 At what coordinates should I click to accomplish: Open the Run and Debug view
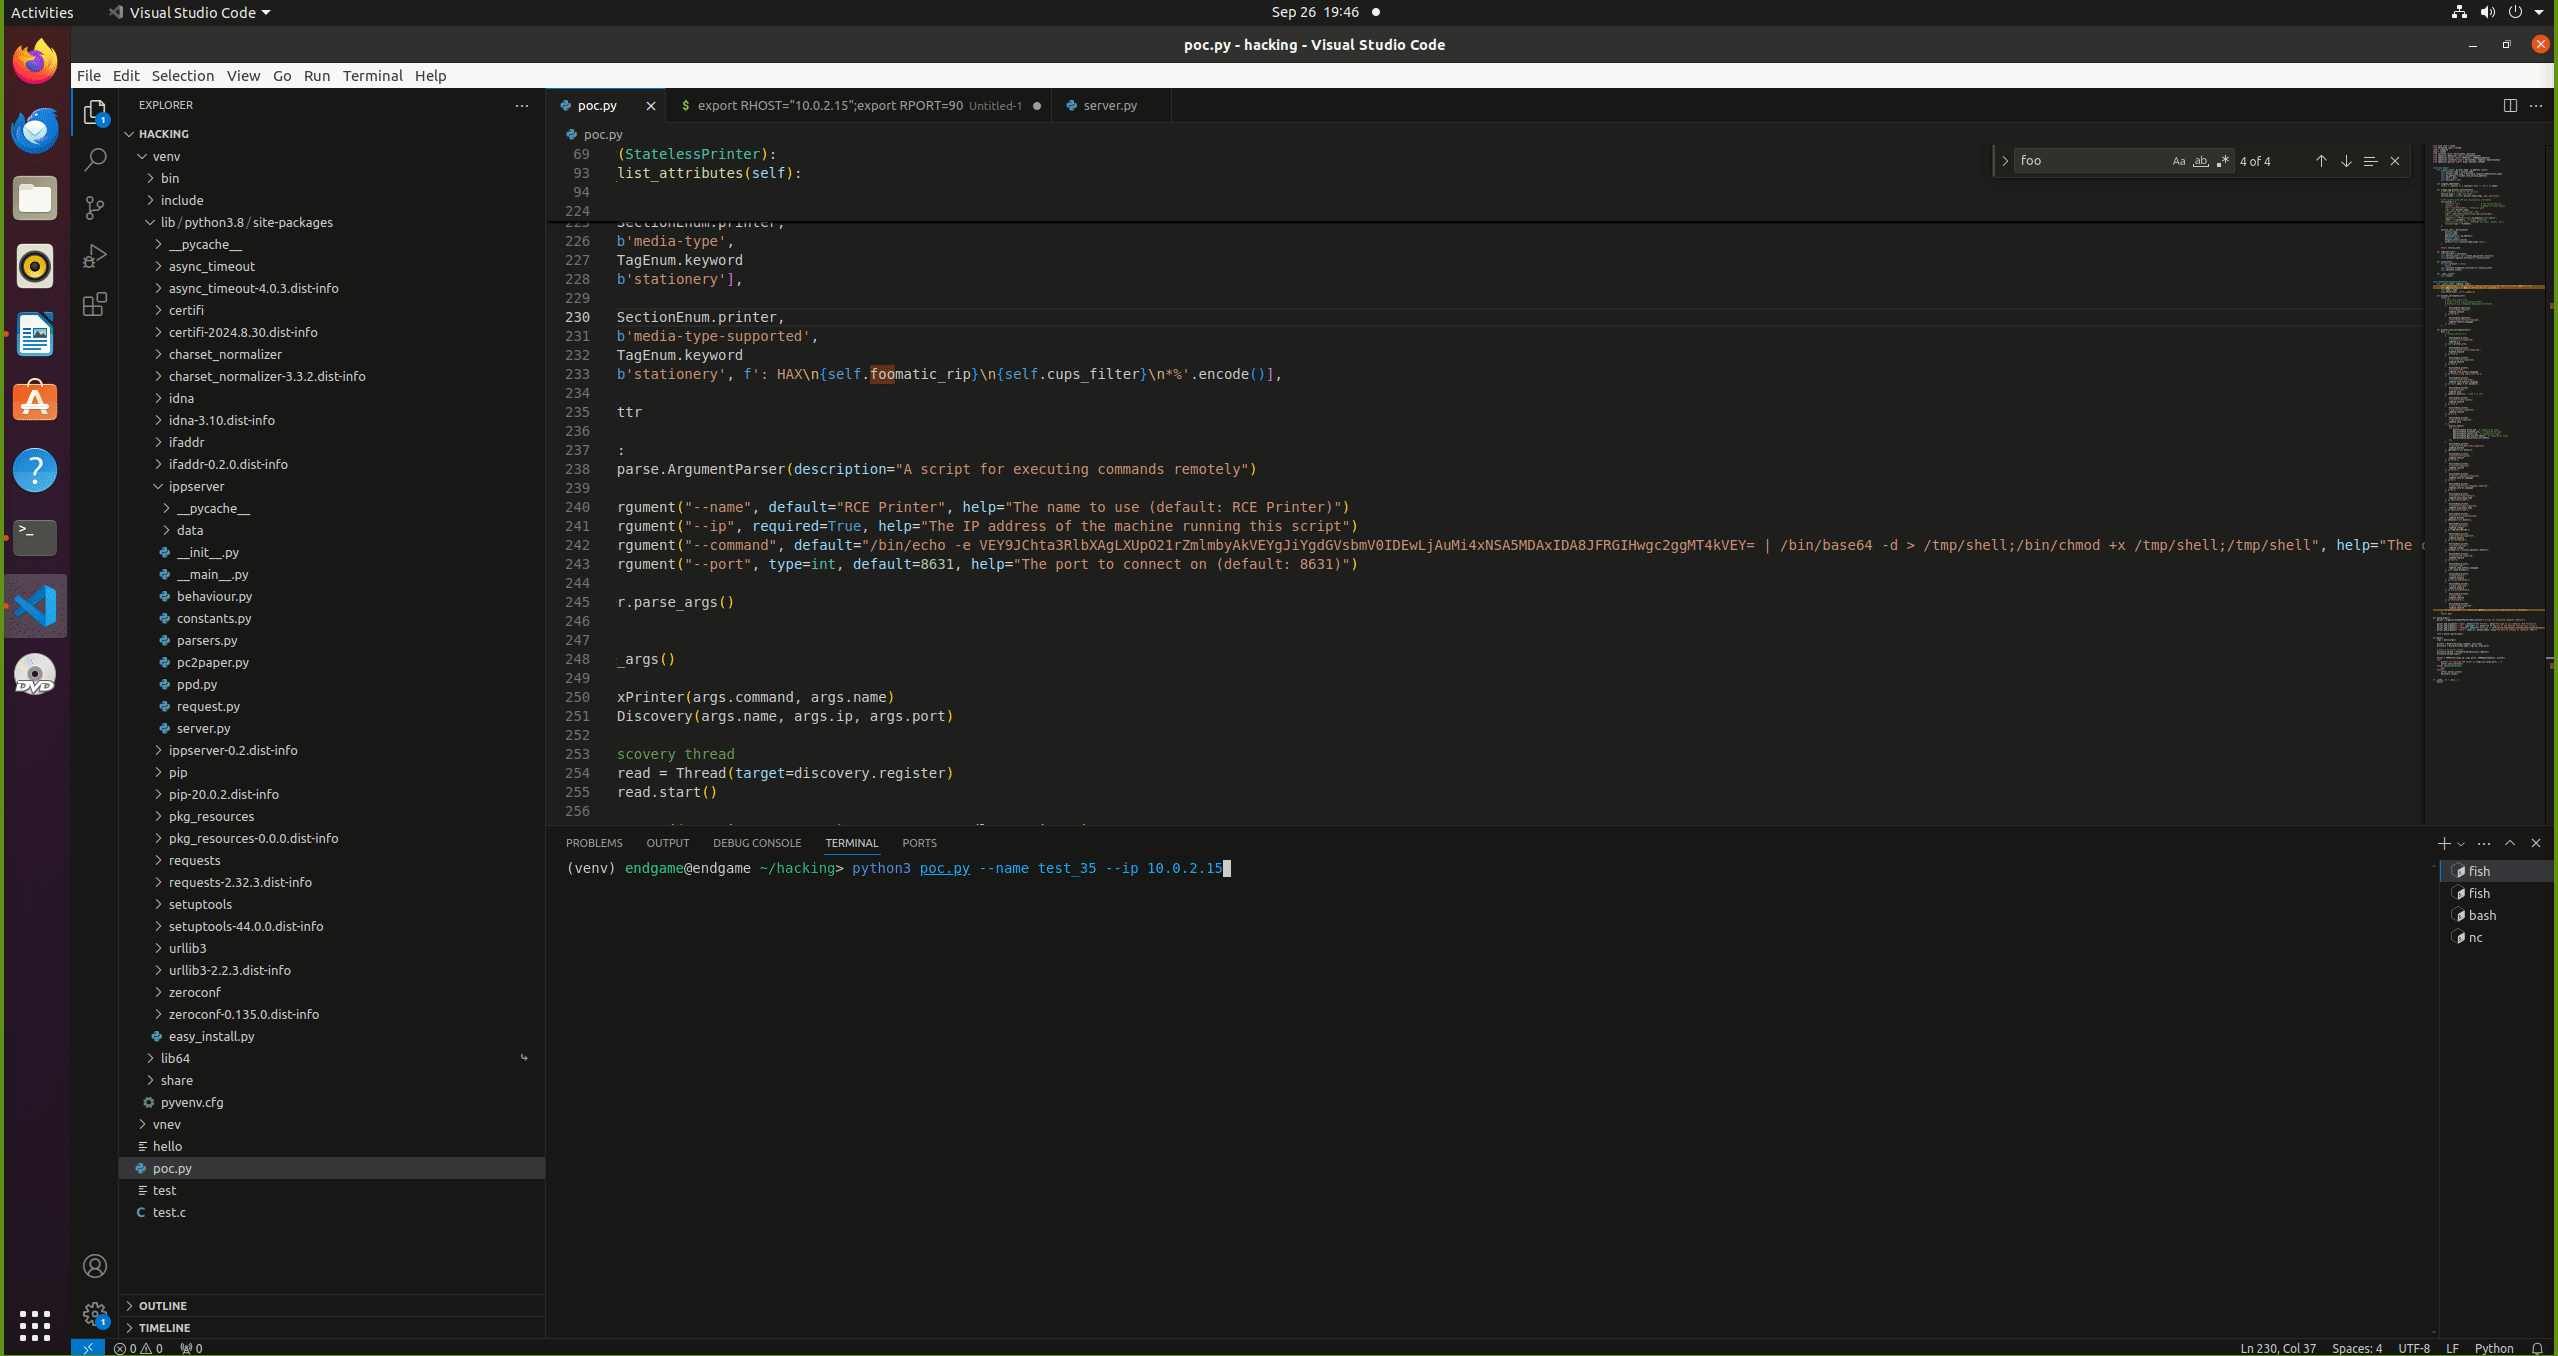(x=95, y=256)
